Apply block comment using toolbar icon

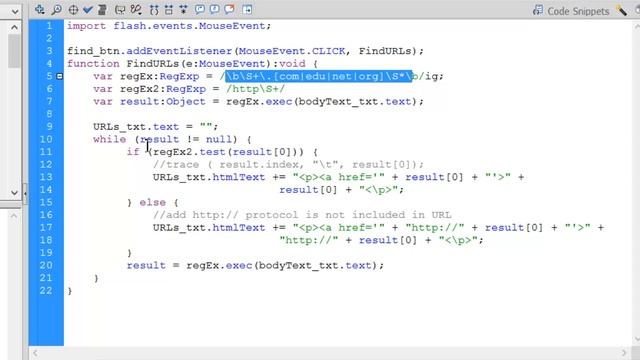click(x=199, y=9)
